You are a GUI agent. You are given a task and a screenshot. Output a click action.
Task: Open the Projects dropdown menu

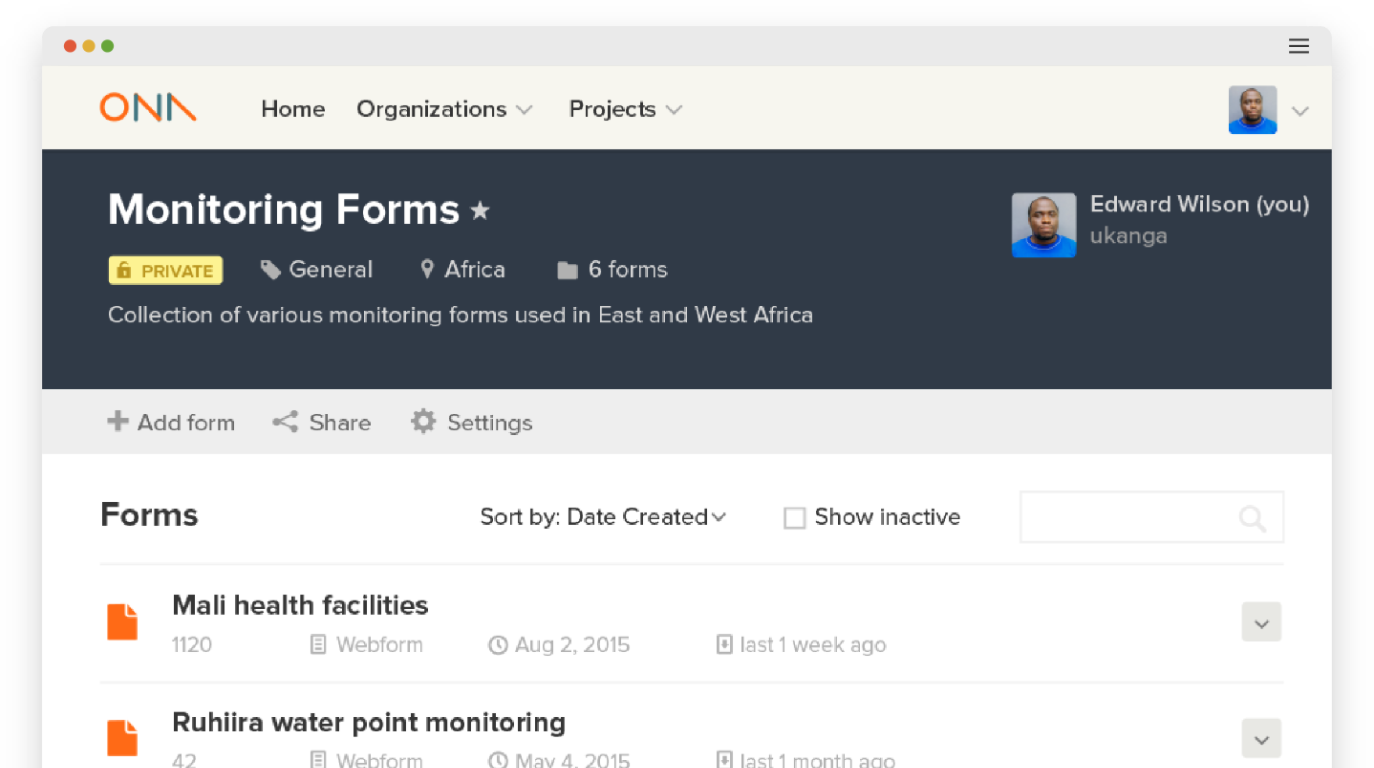click(x=625, y=109)
